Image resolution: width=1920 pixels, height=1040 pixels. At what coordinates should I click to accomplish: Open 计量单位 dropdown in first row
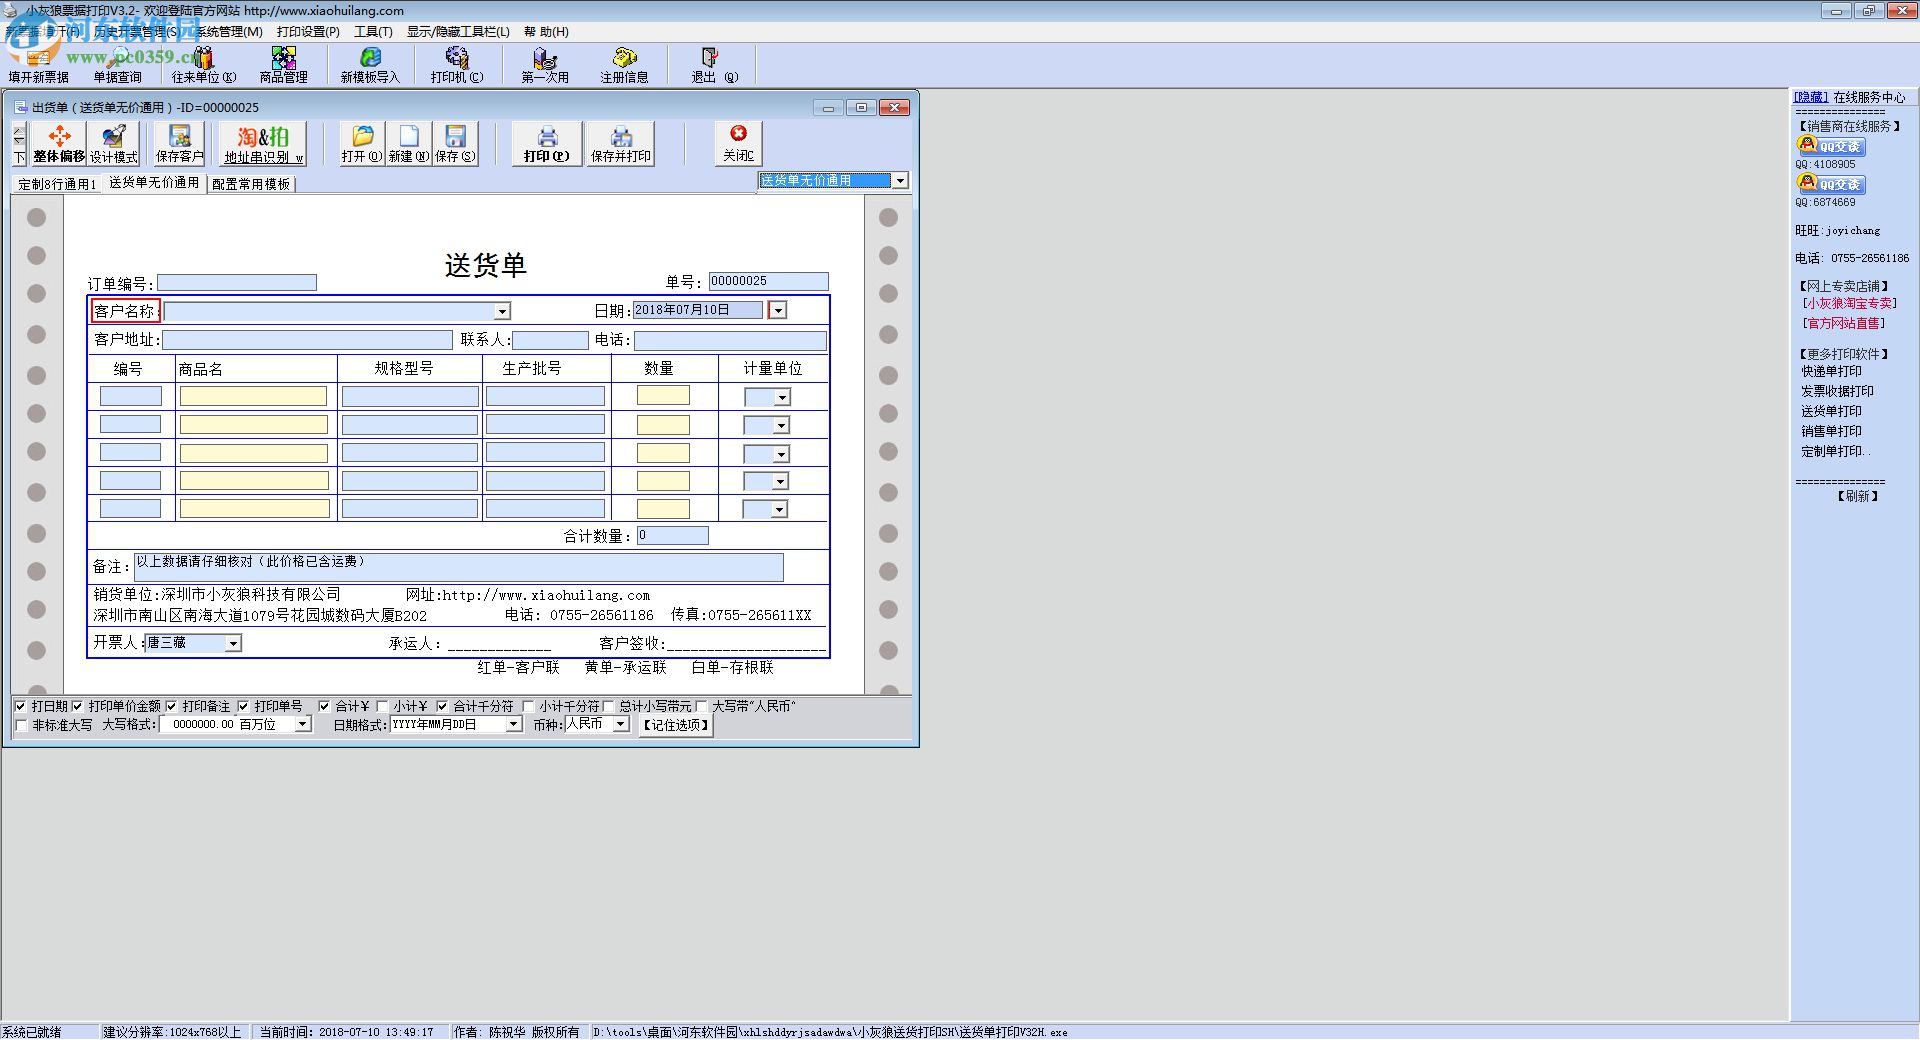(x=782, y=398)
